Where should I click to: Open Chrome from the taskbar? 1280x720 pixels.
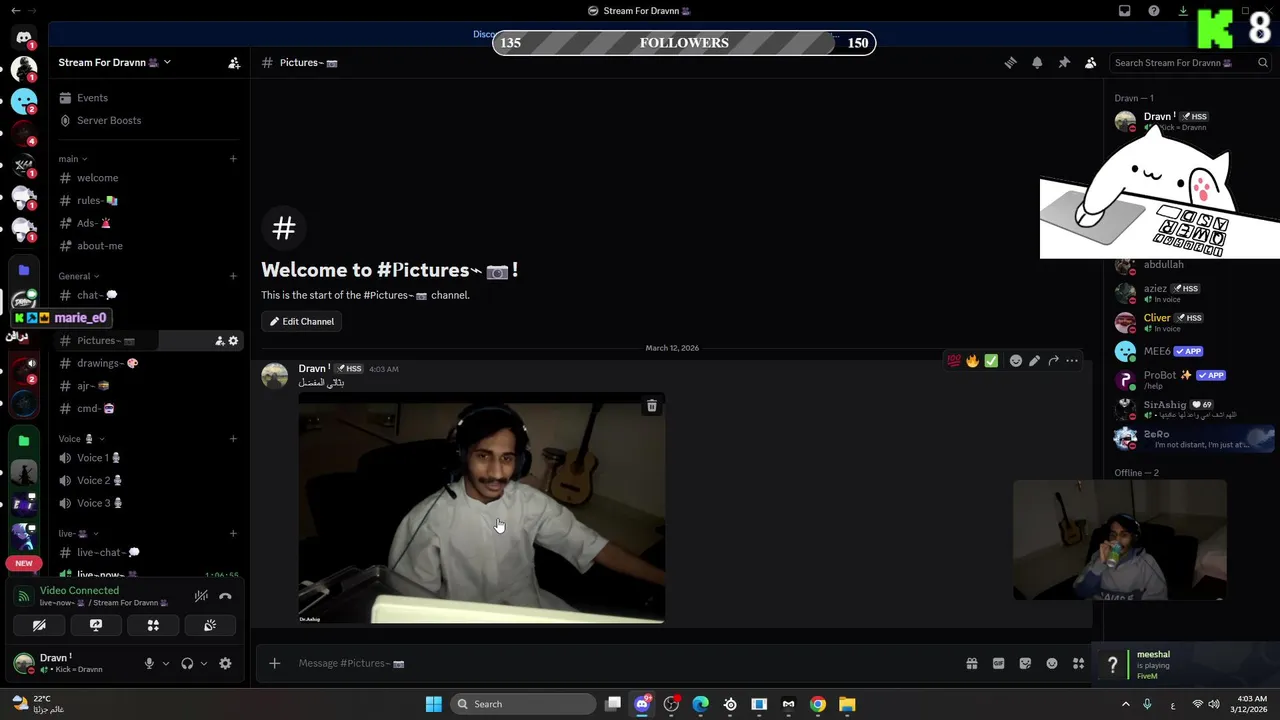tap(817, 704)
